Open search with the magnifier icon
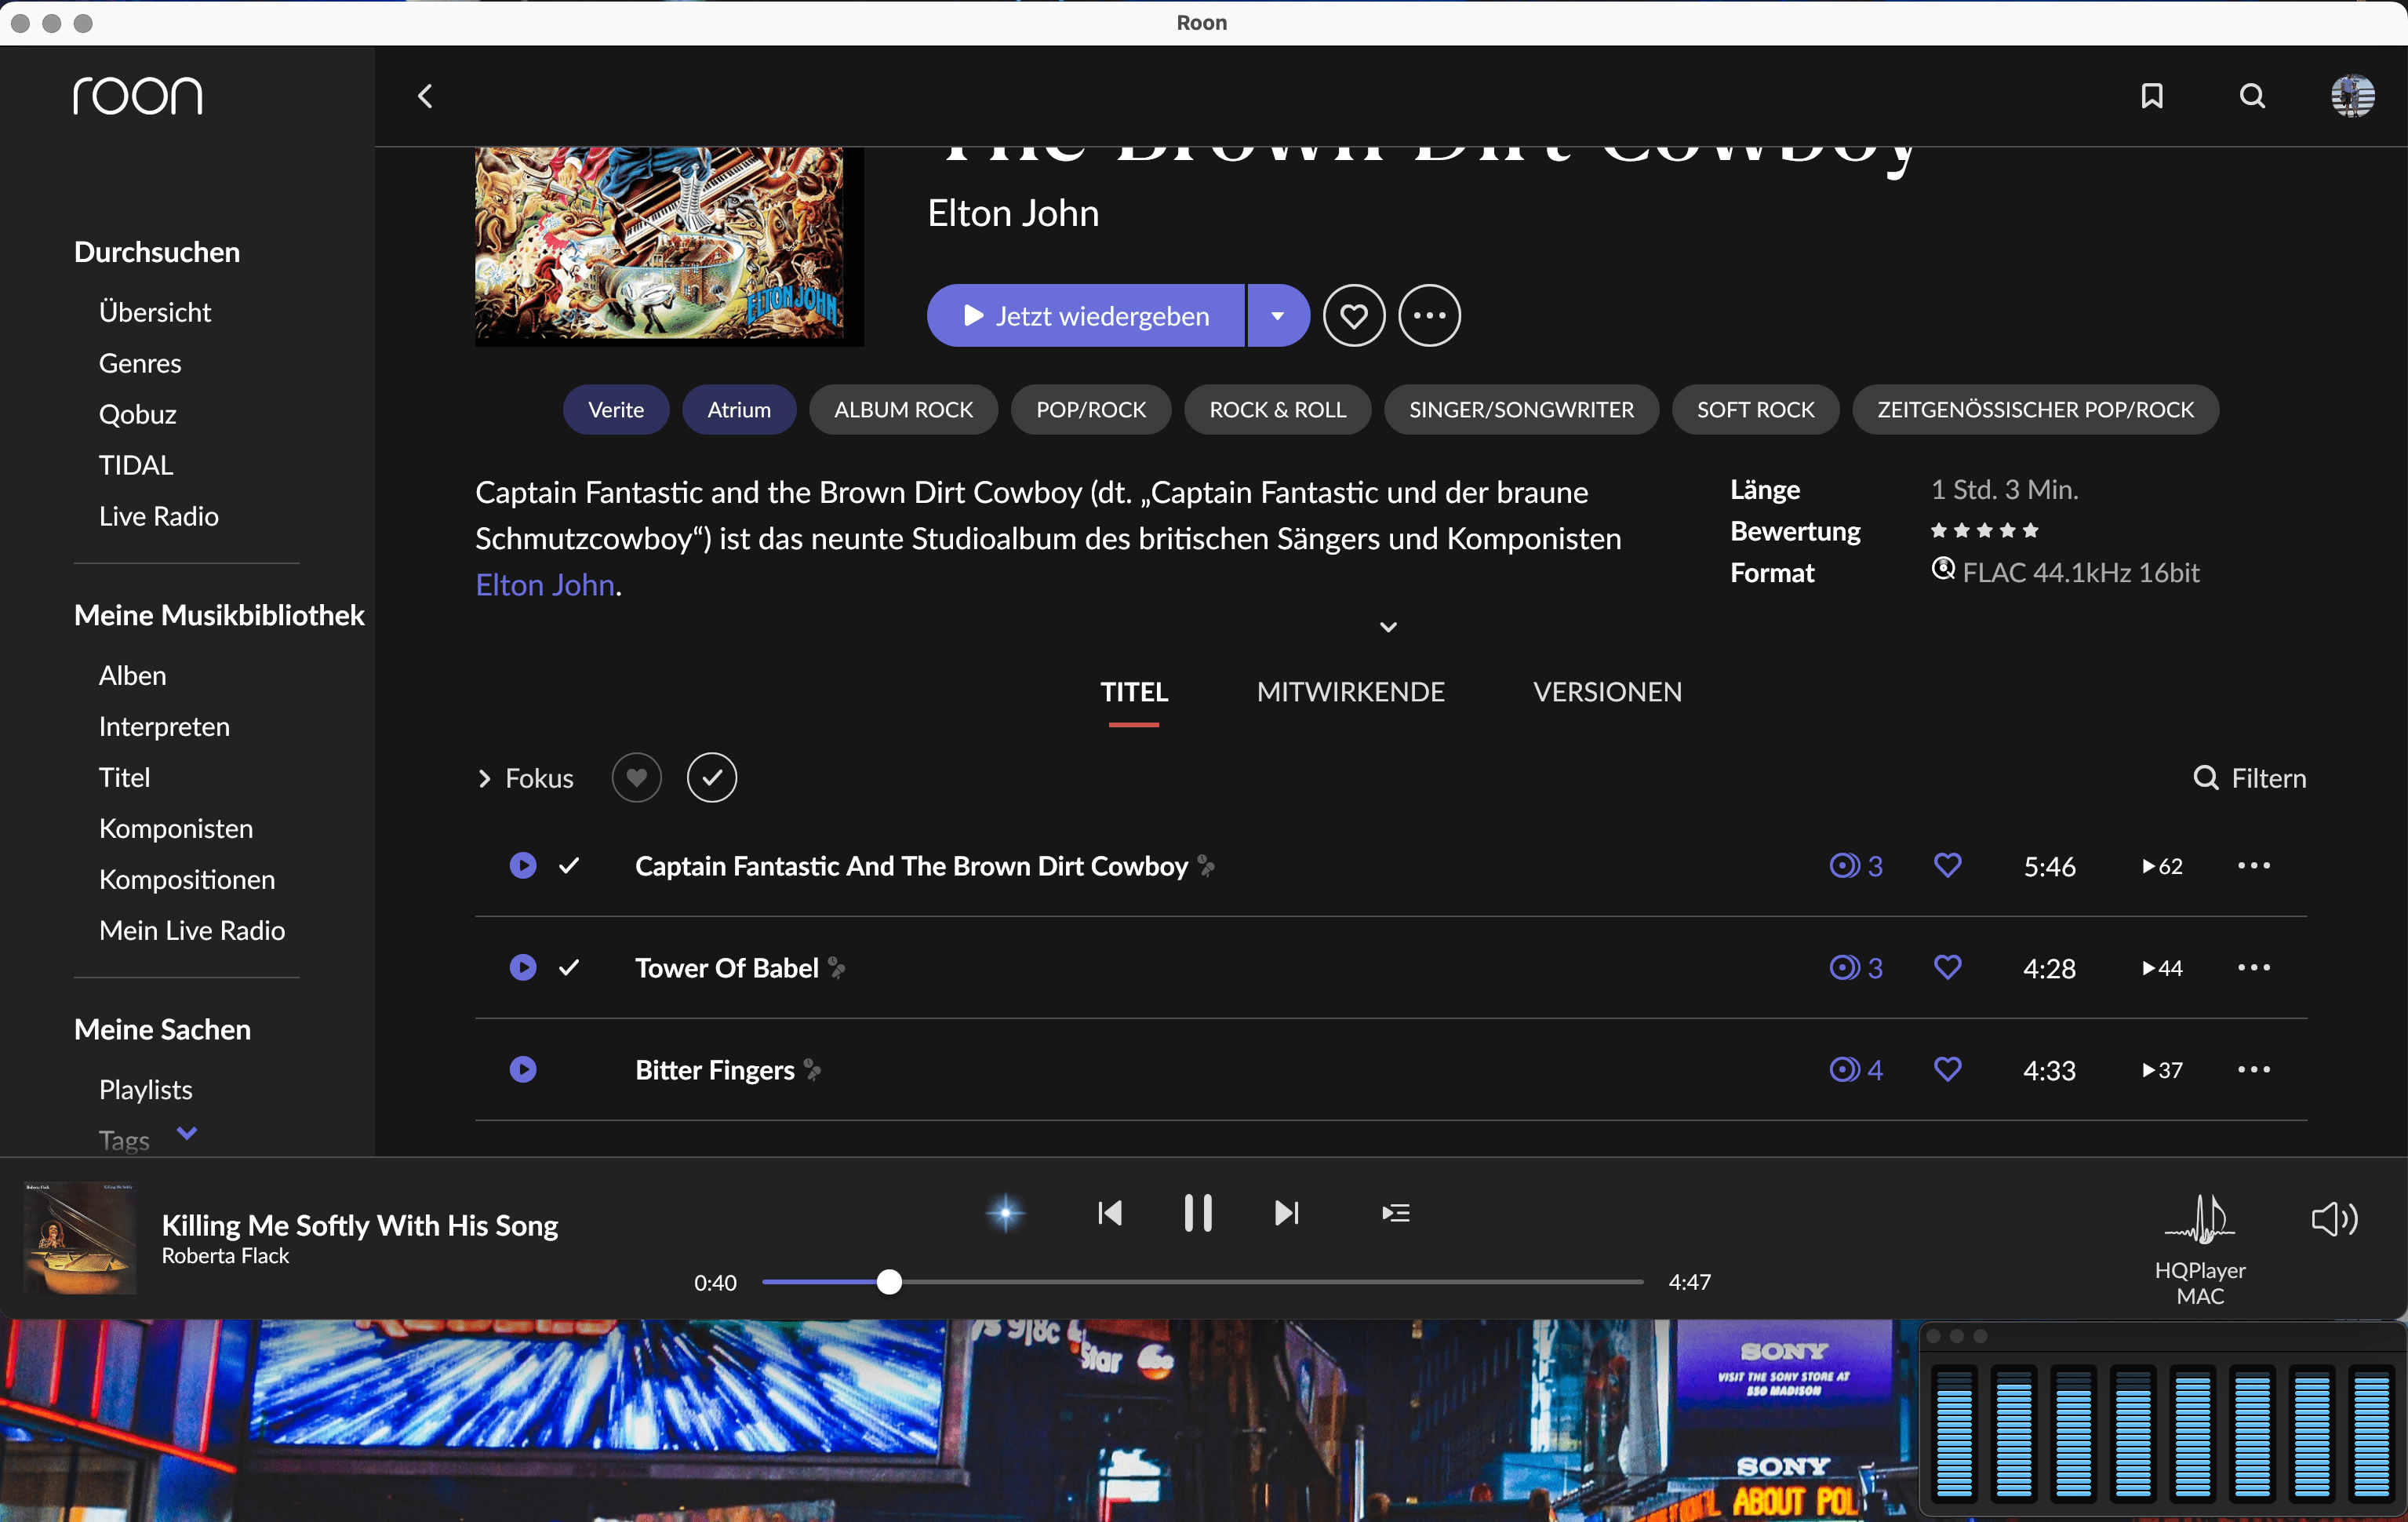Screen dimensions: 2408x1522 point(2252,96)
